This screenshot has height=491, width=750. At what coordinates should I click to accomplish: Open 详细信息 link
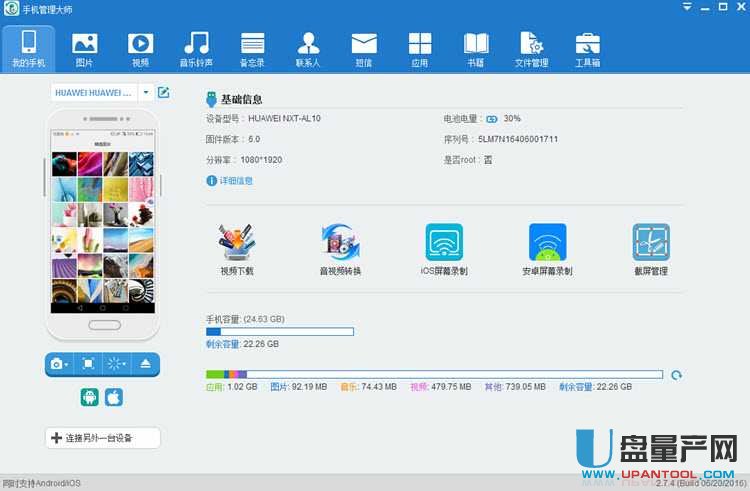pyautogui.click(x=230, y=181)
